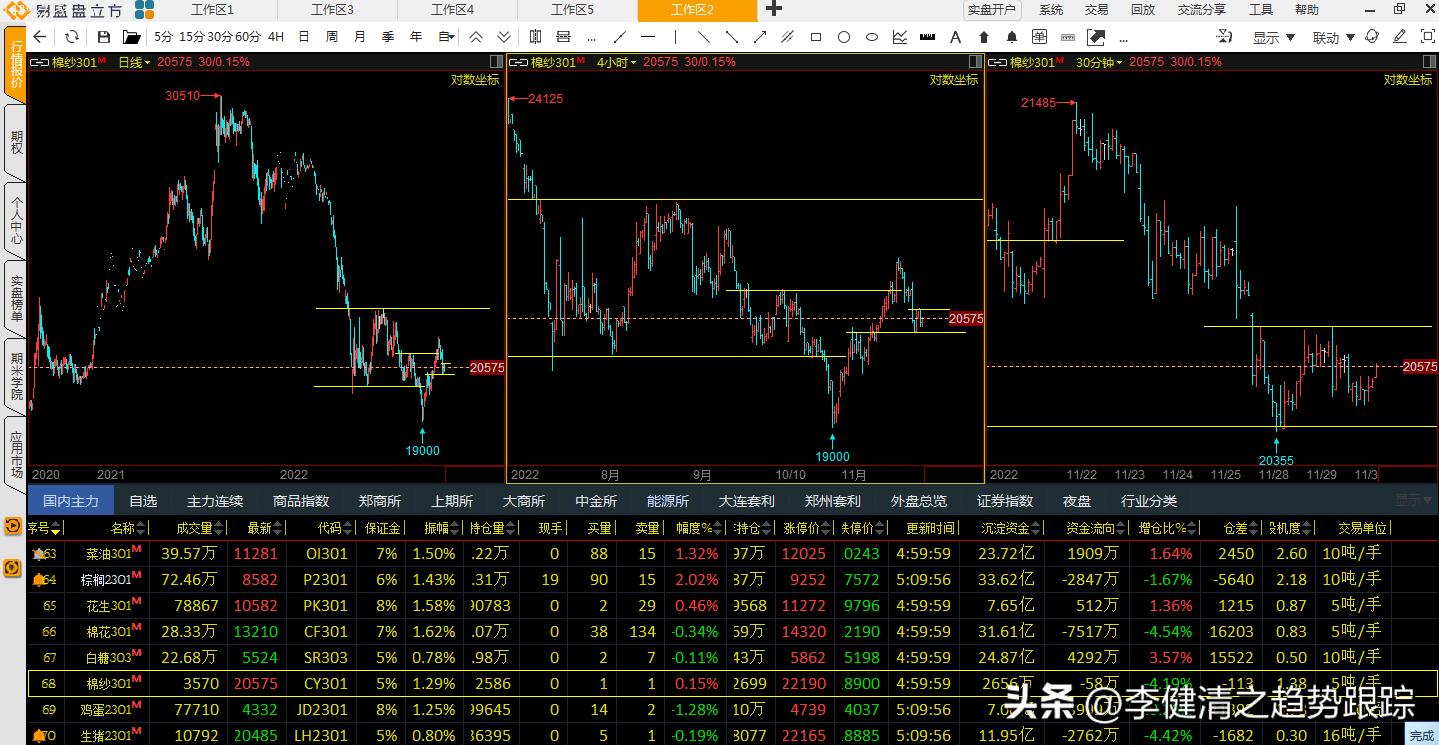The width and height of the screenshot is (1439, 745).
Task: Open the custom period '自' dropdown
Action: (x=447, y=37)
